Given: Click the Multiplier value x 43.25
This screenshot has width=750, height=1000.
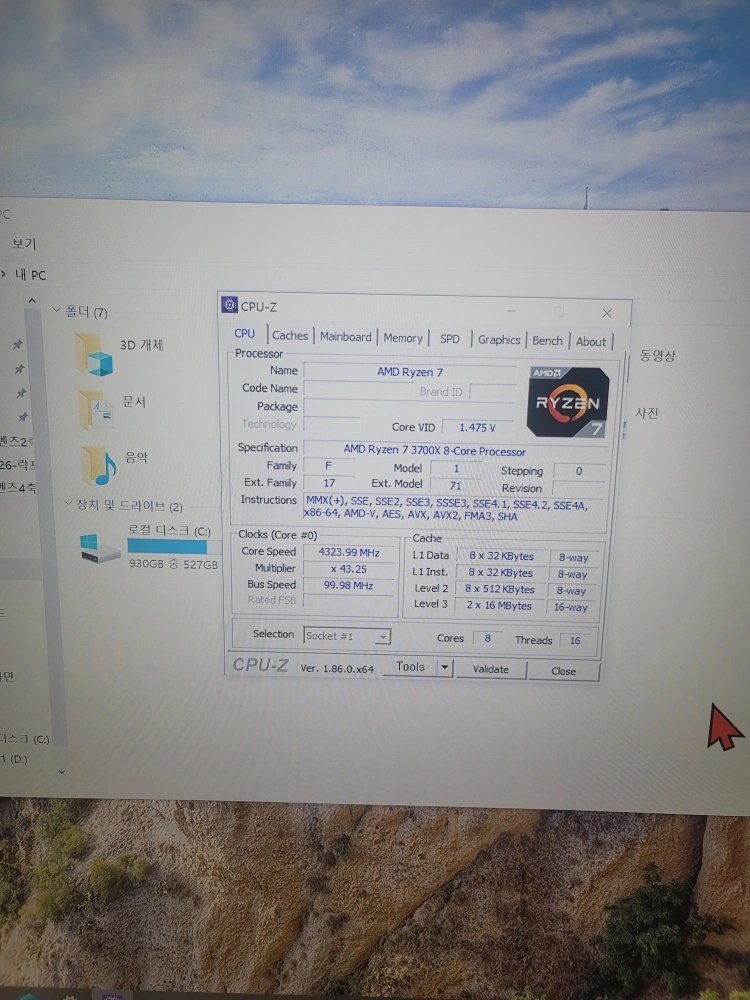Looking at the screenshot, I should pos(348,569).
